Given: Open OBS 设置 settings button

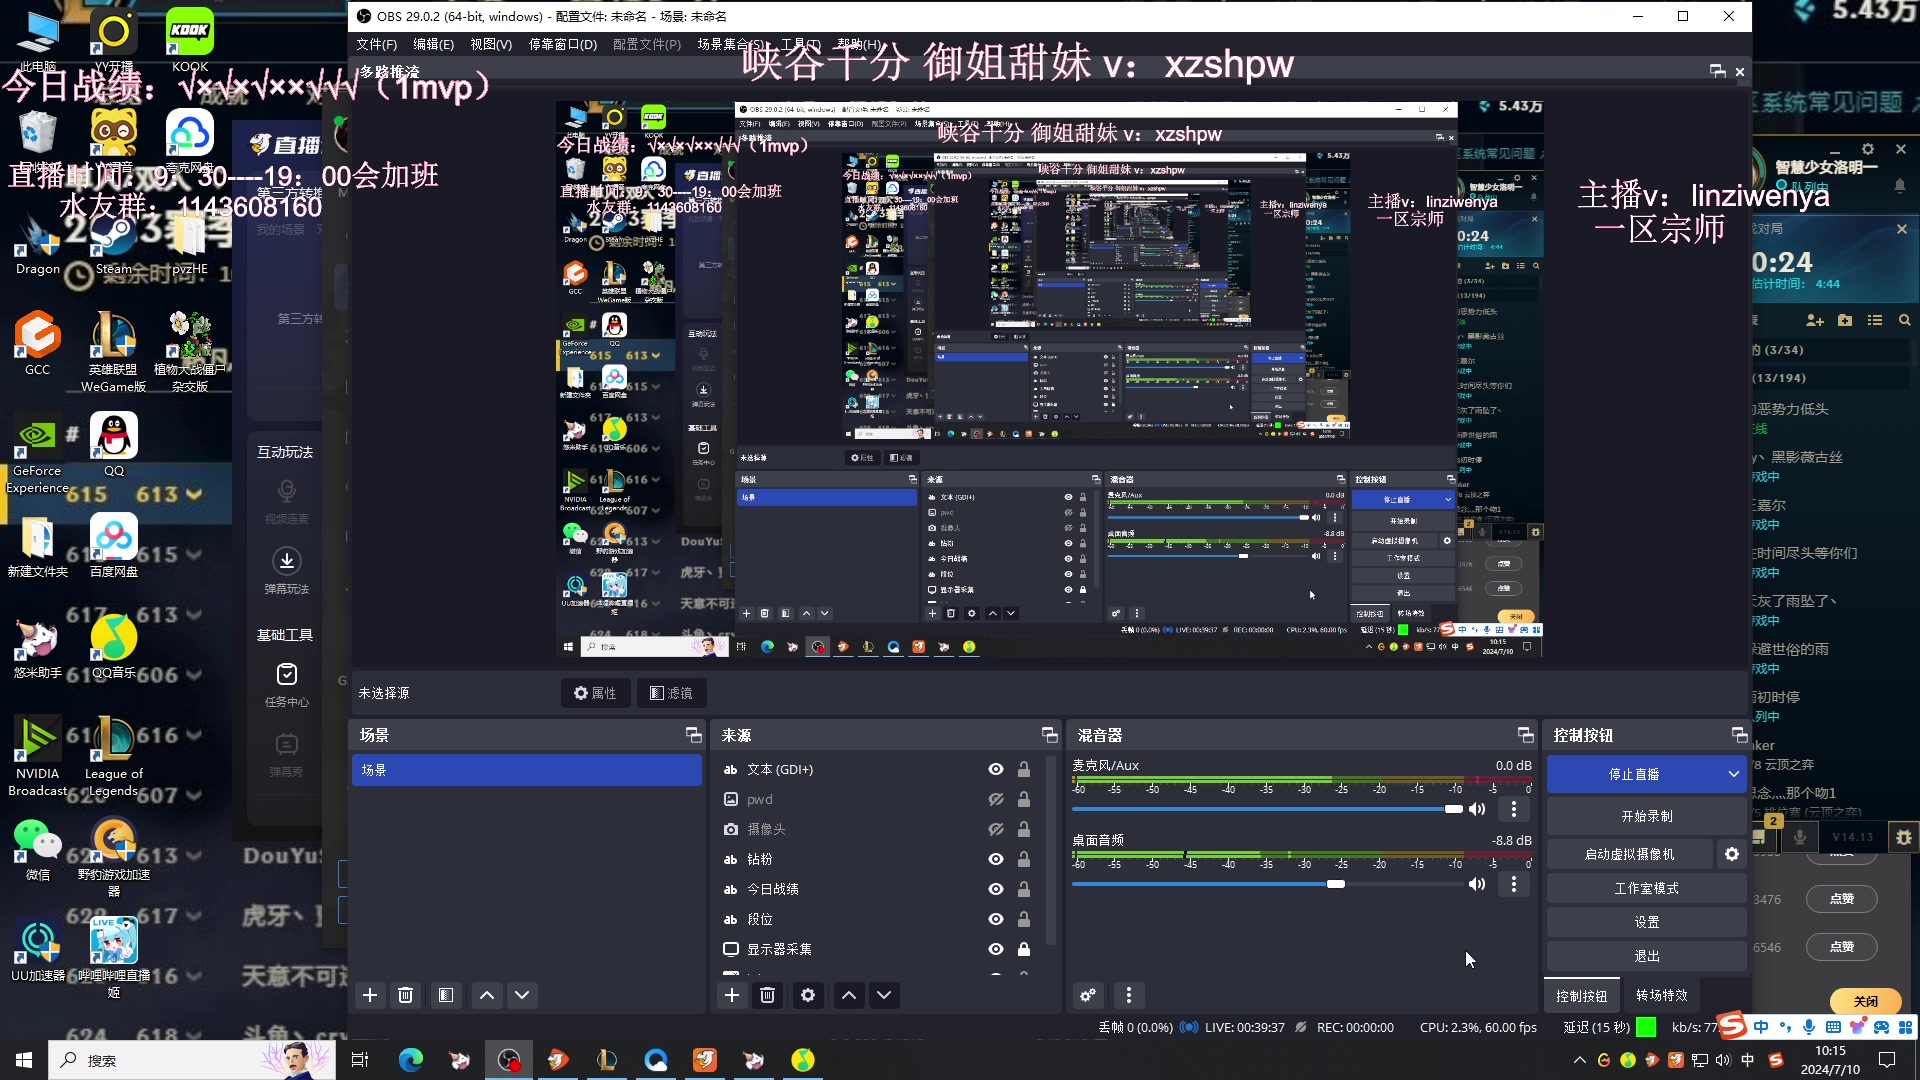Looking at the screenshot, I should pos(1647,922).
